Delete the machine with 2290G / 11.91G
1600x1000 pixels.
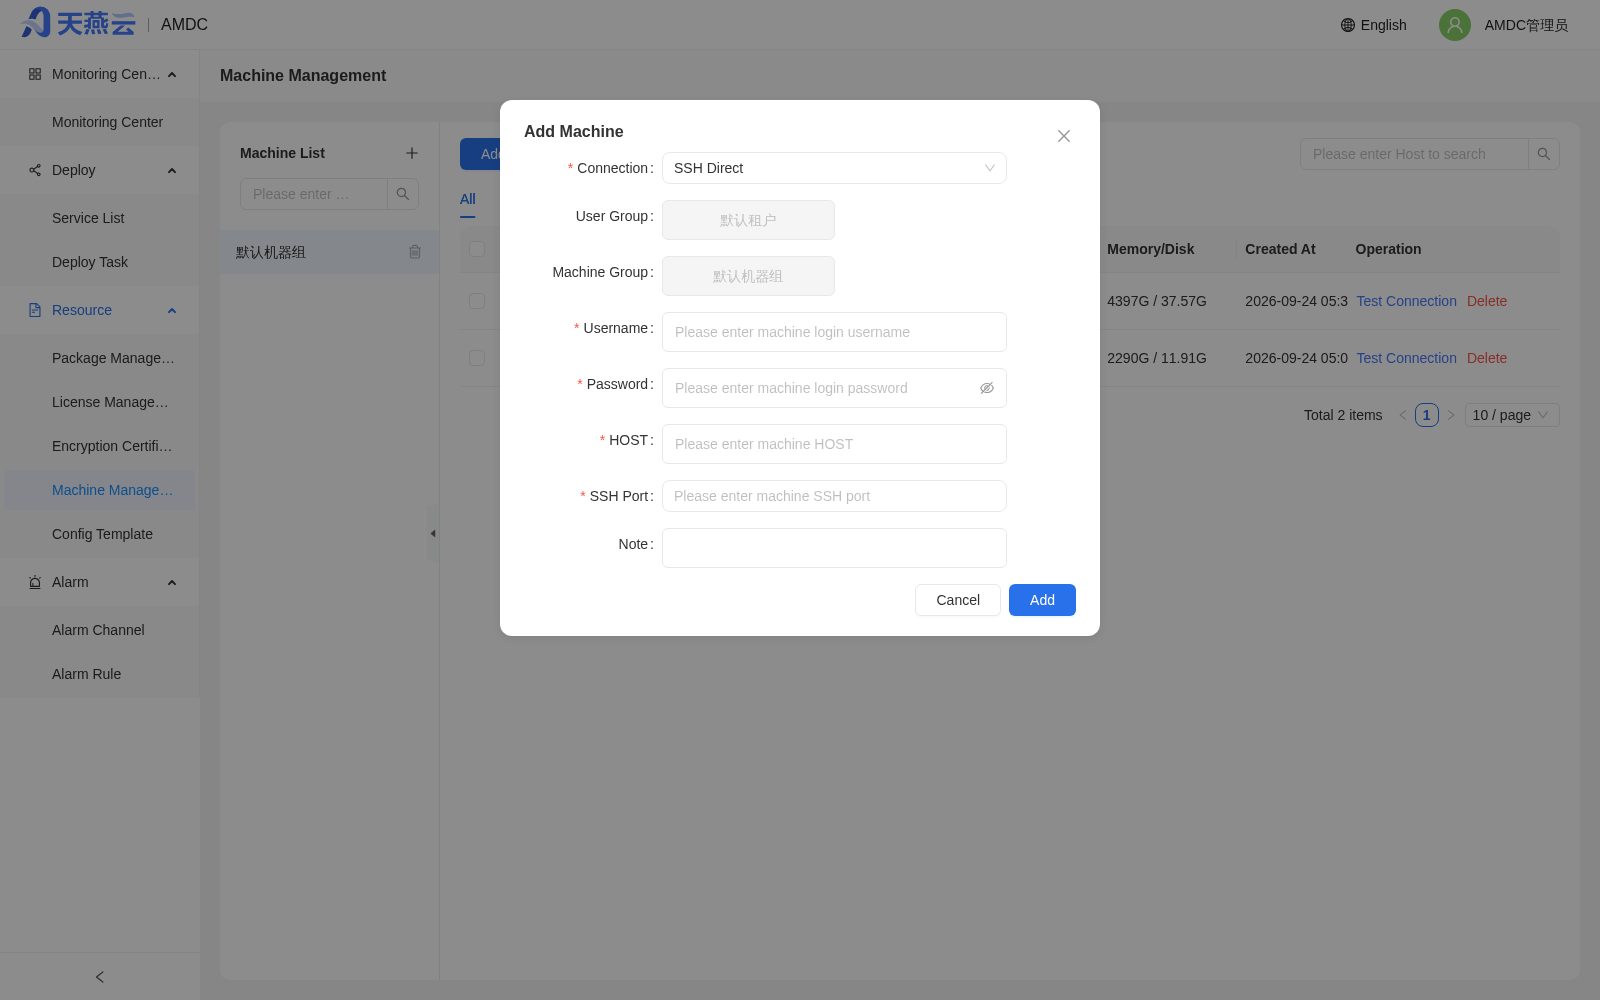coord(1487,358)
